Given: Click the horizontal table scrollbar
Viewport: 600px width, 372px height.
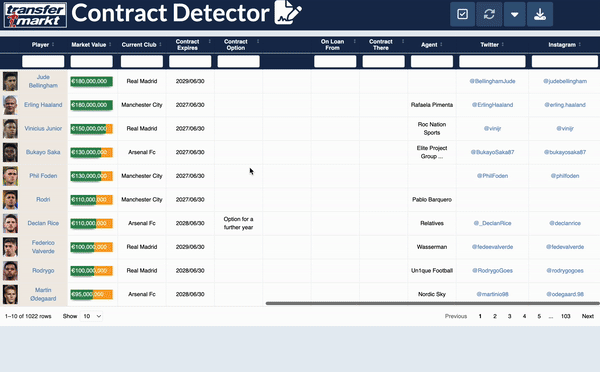Looking at the screenshot, I should coord(432,303).
